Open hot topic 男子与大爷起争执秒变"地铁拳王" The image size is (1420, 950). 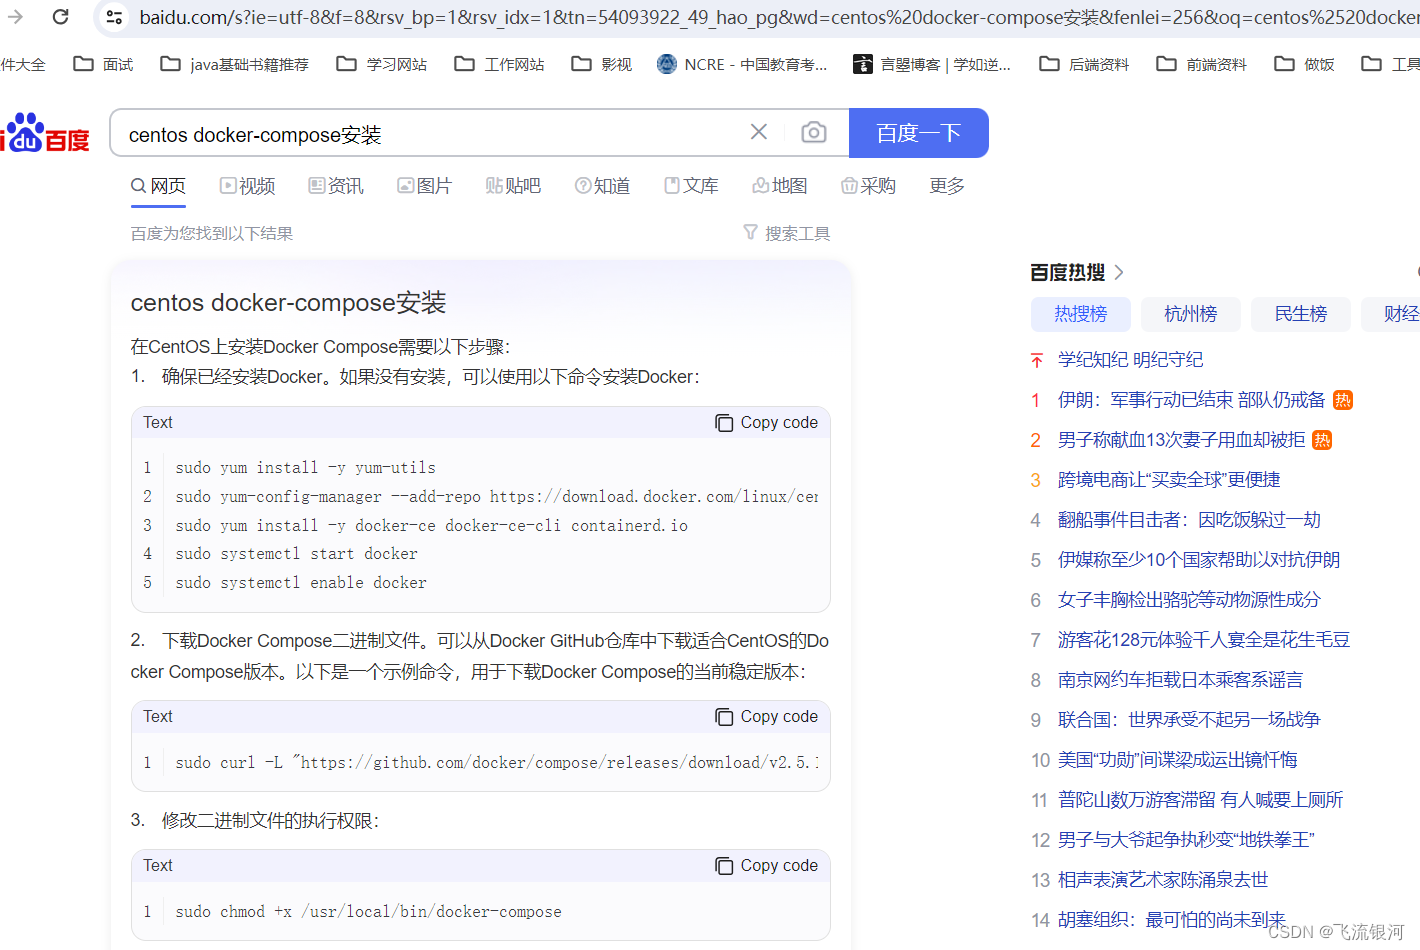tap(1186, 840)
